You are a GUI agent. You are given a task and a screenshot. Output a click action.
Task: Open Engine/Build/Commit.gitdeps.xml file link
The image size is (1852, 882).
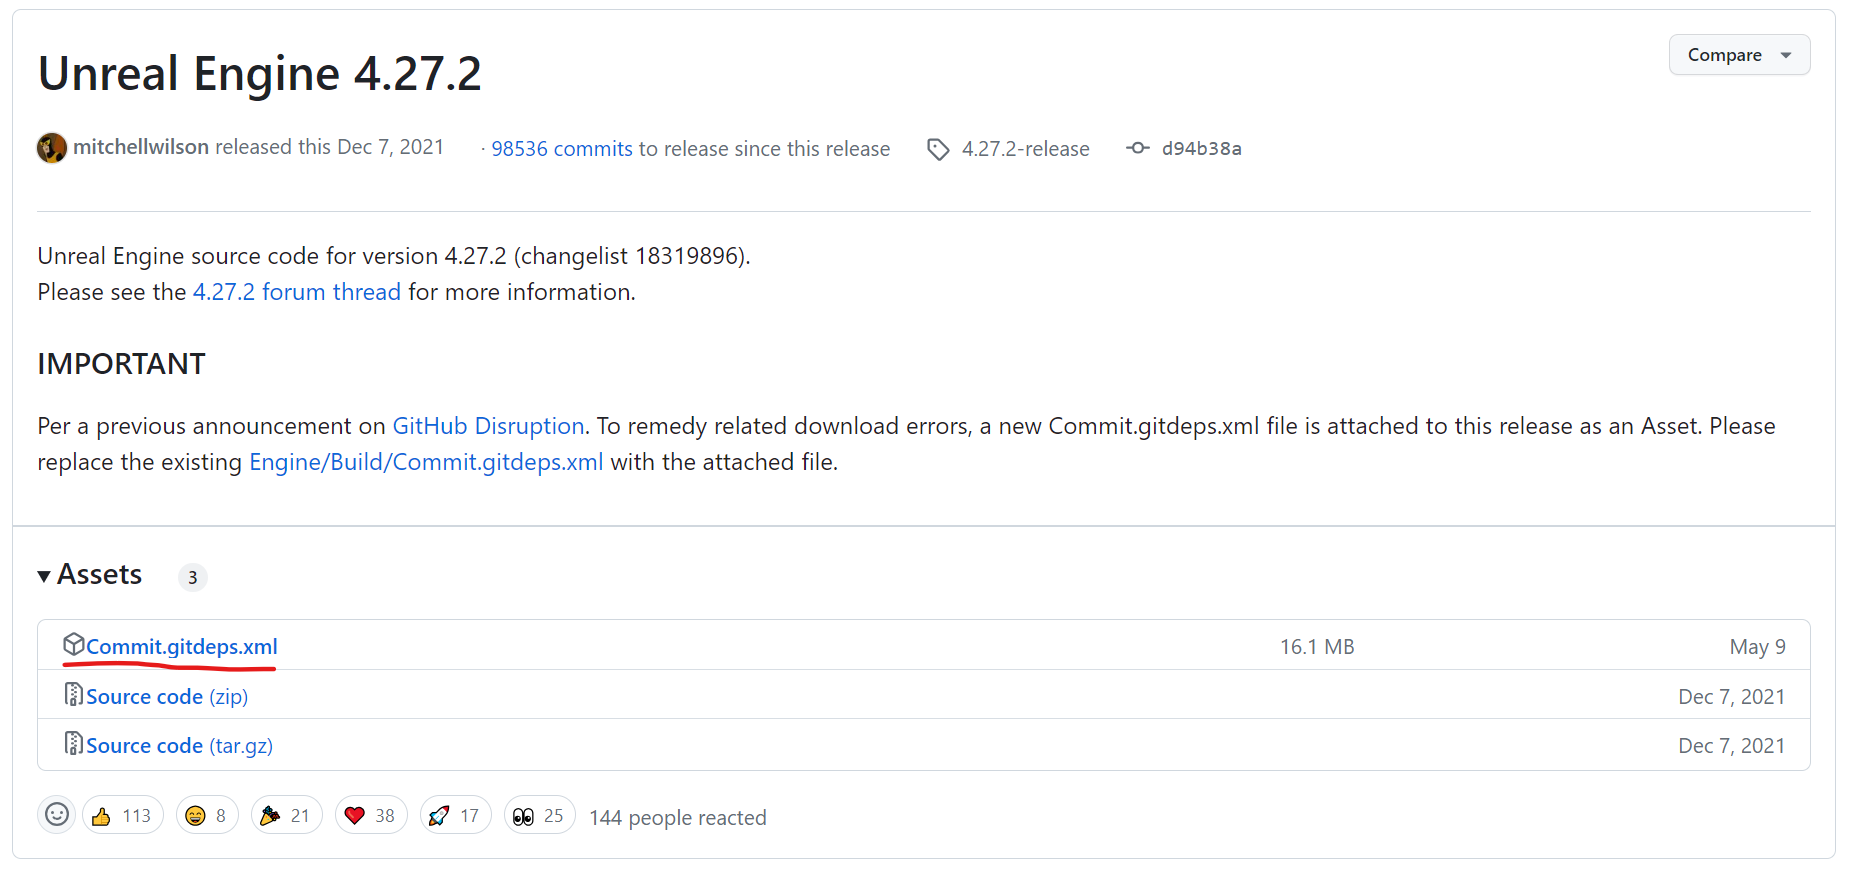[426, 462]
